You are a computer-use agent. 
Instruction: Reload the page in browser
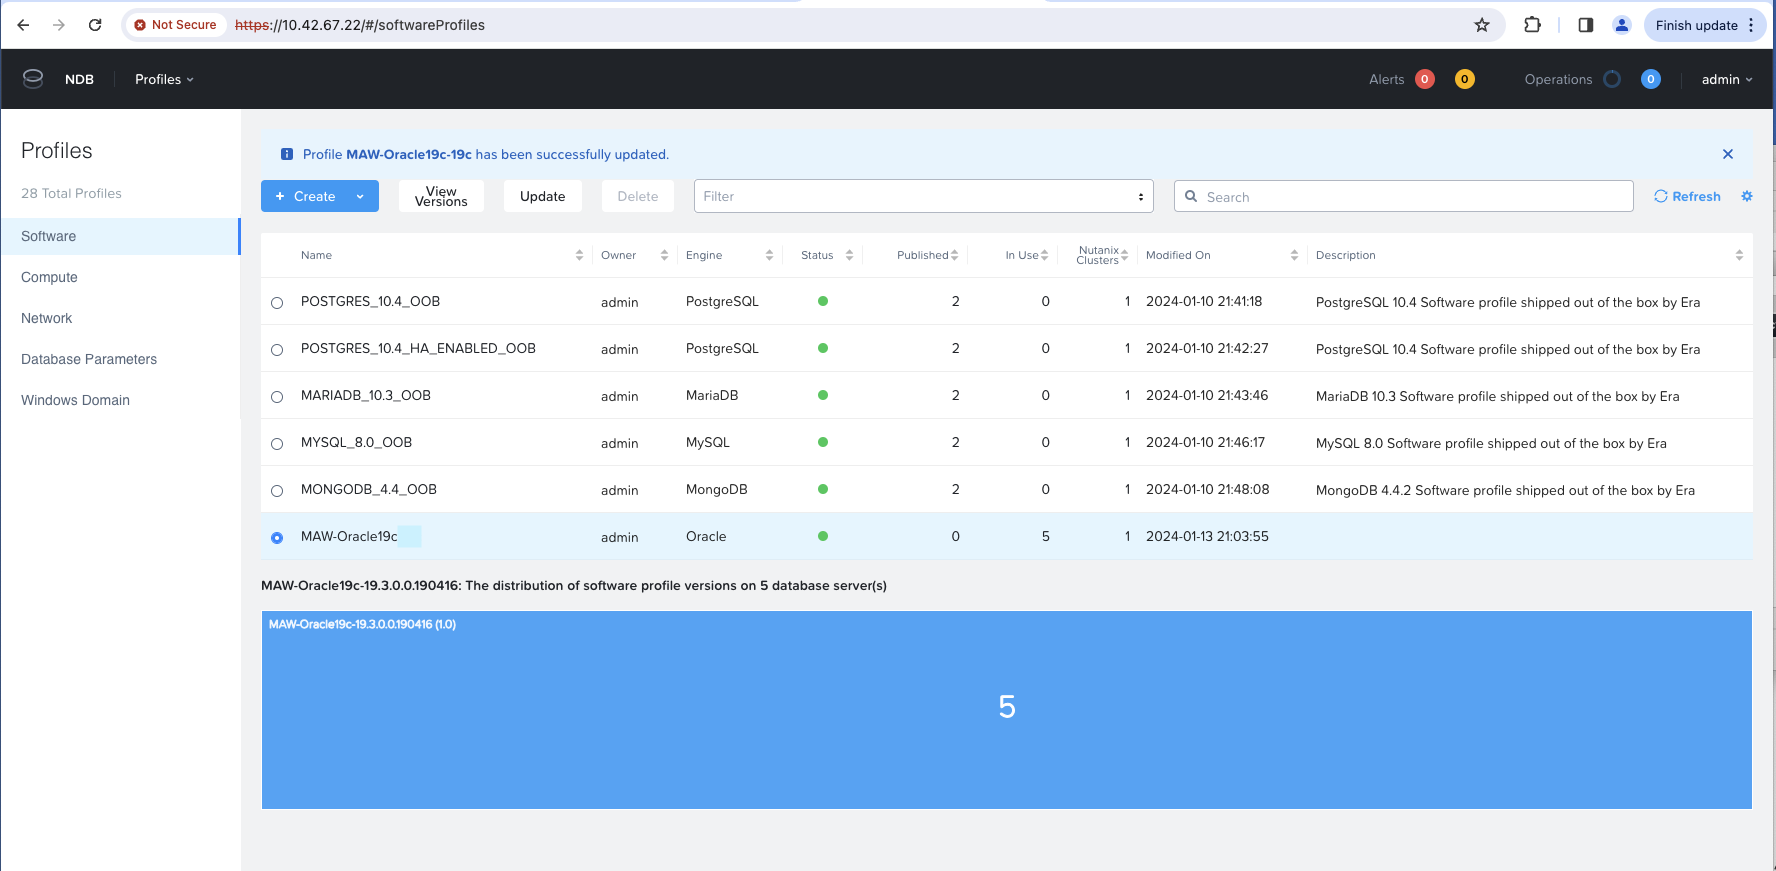[95, 25]
